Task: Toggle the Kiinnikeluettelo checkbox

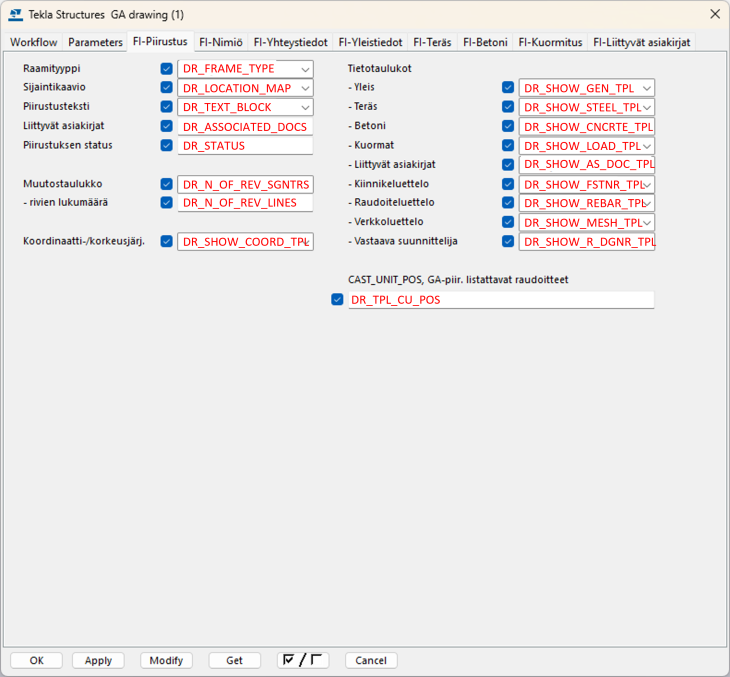Action: pyautogui.click(x=508, y=184)
